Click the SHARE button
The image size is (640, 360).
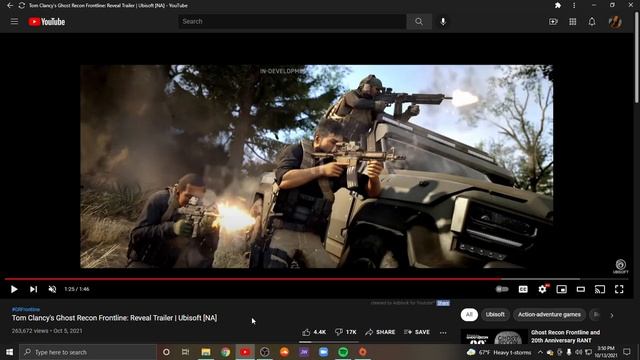pyautogui.click(x=380, y=332)
